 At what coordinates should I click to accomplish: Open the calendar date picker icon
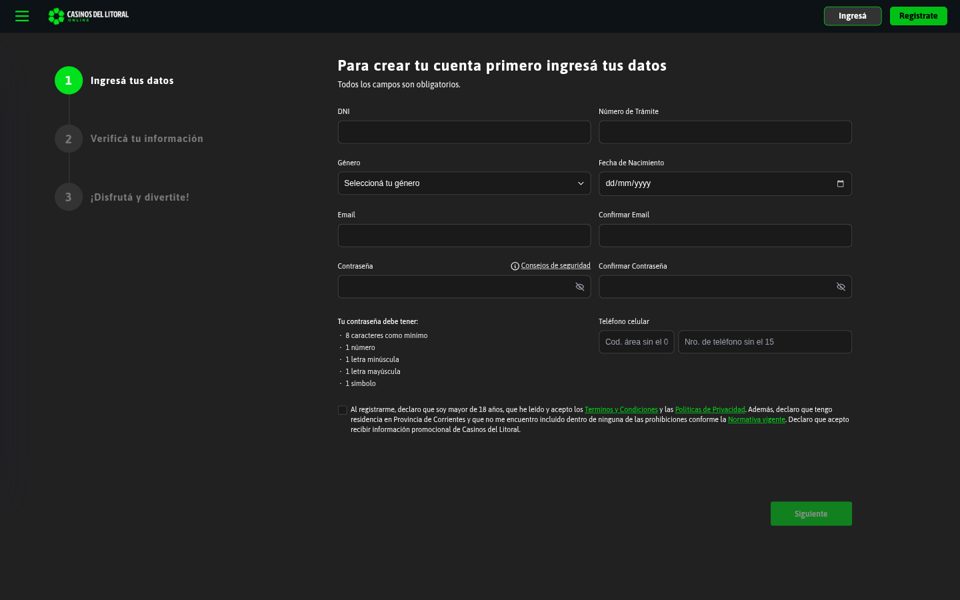840,184
